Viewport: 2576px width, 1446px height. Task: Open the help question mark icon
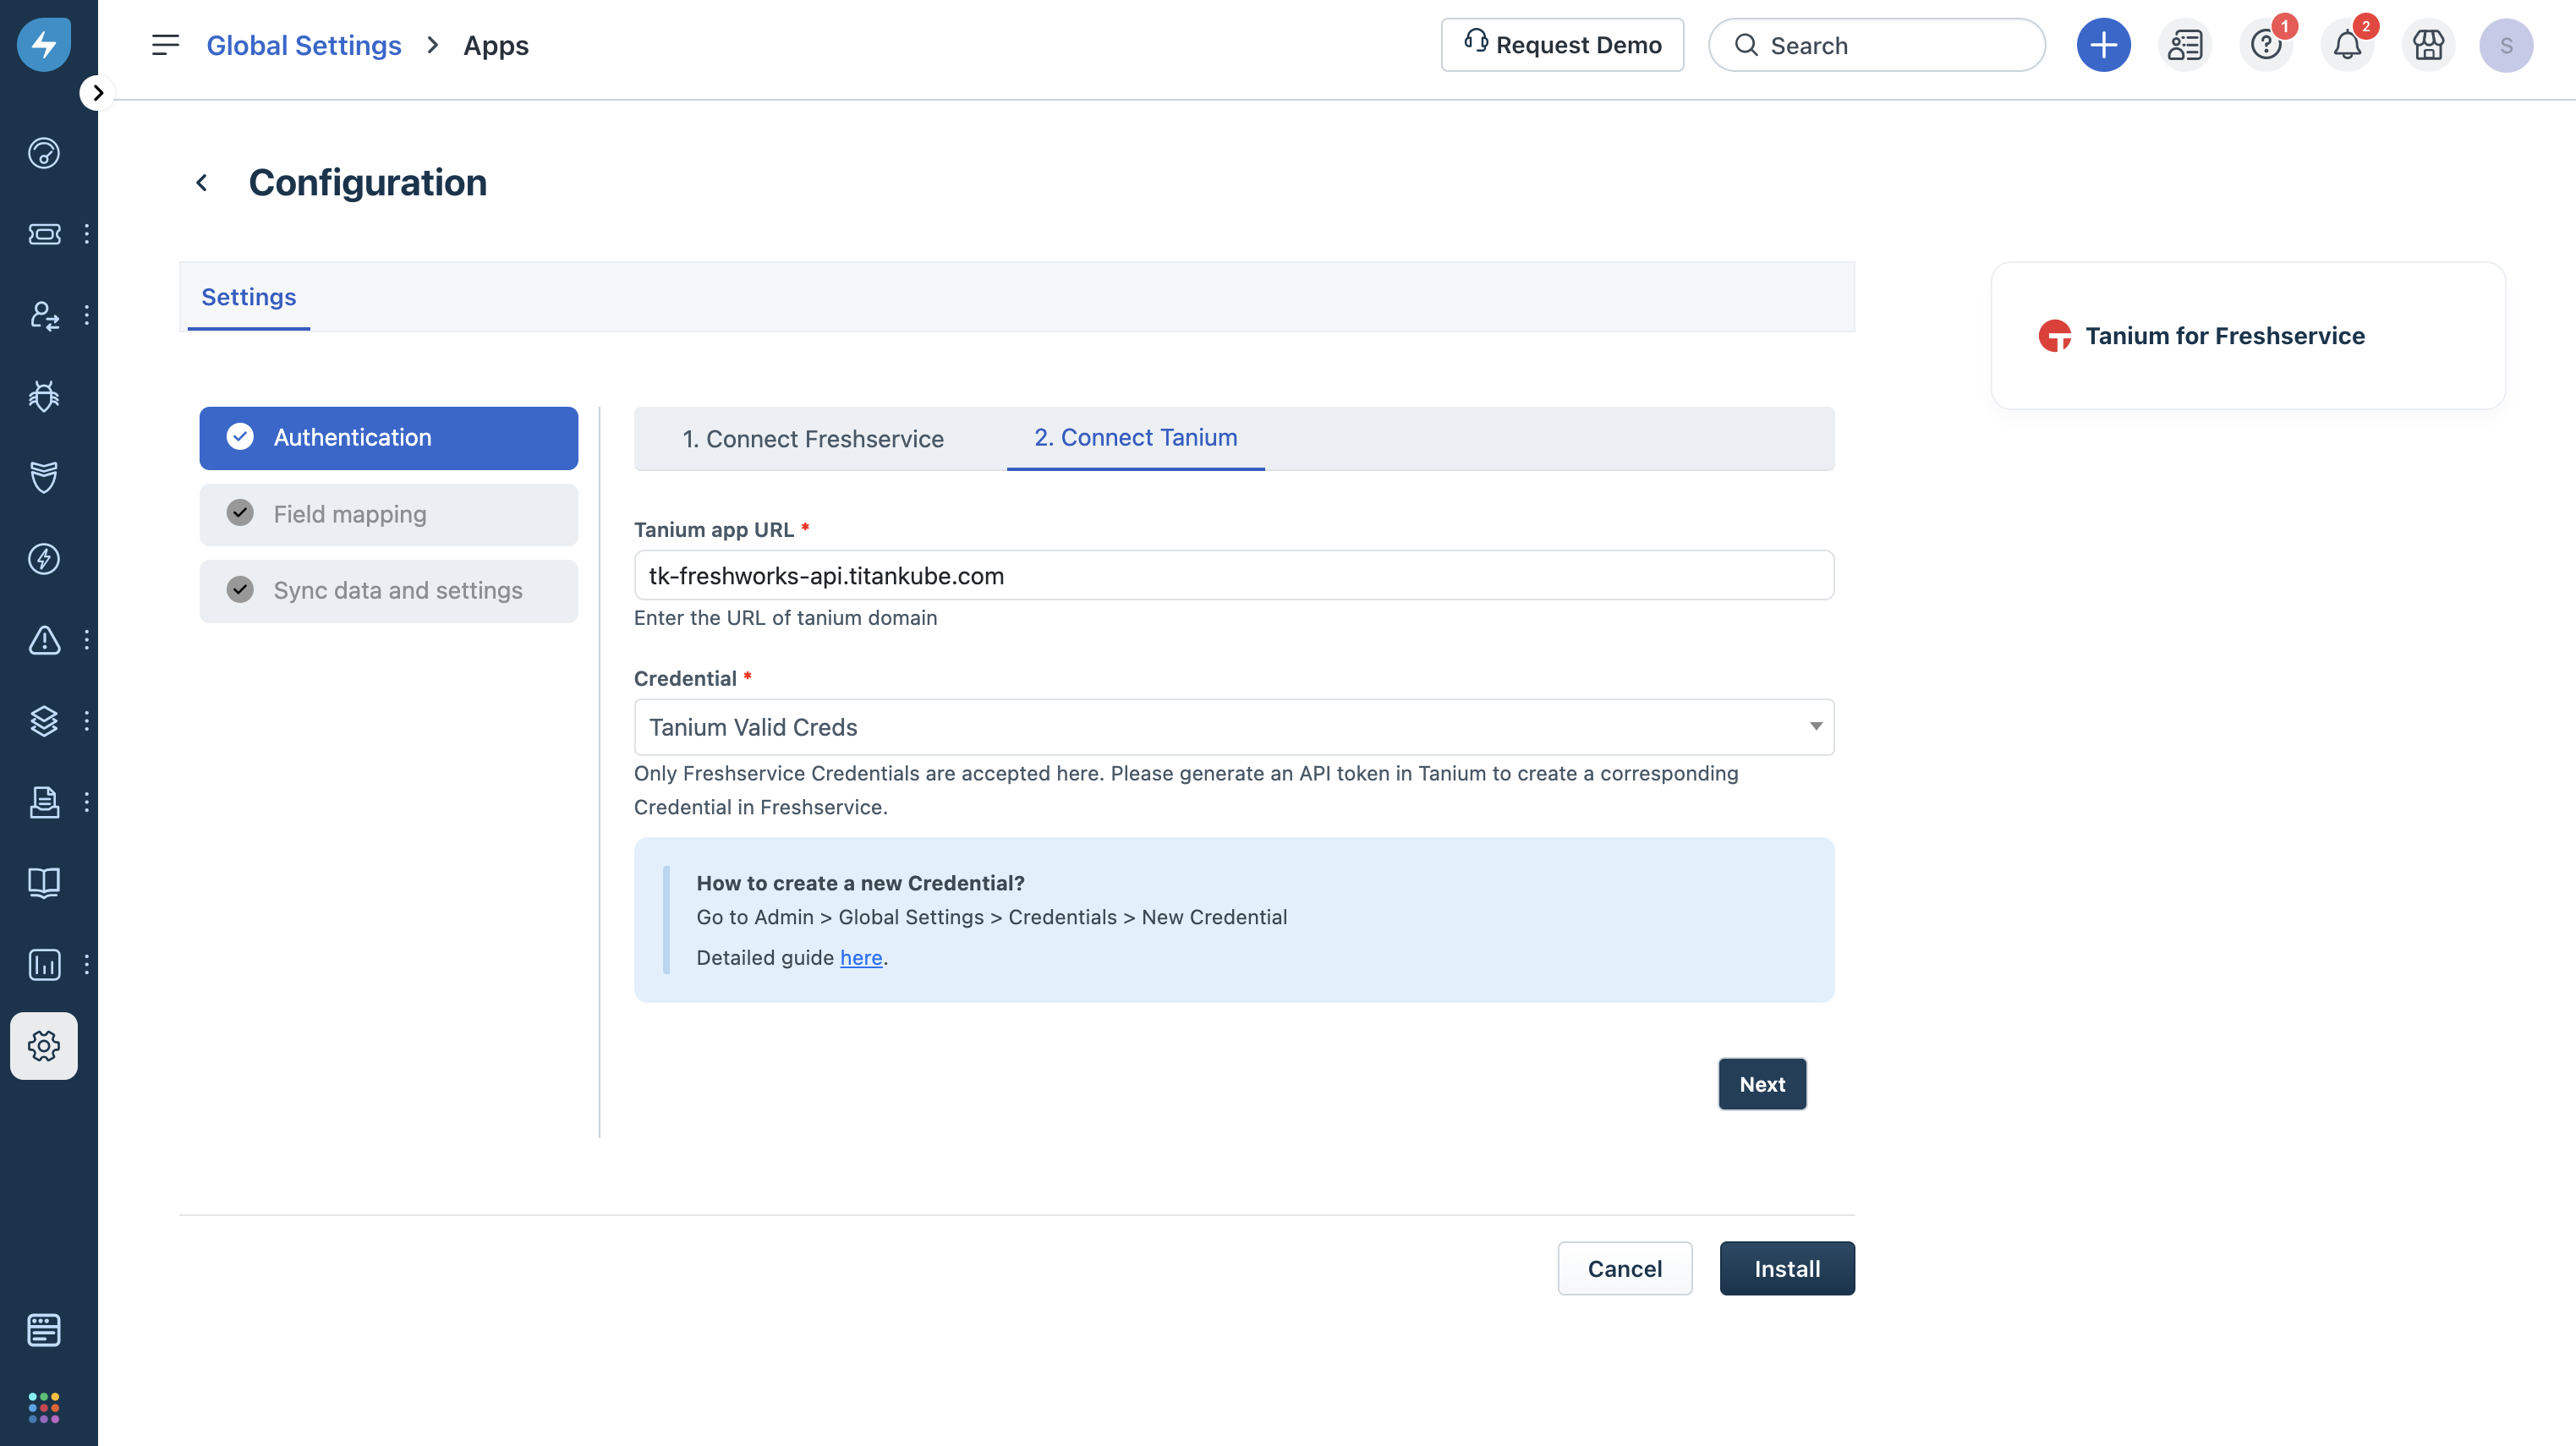pos(2265,45)
